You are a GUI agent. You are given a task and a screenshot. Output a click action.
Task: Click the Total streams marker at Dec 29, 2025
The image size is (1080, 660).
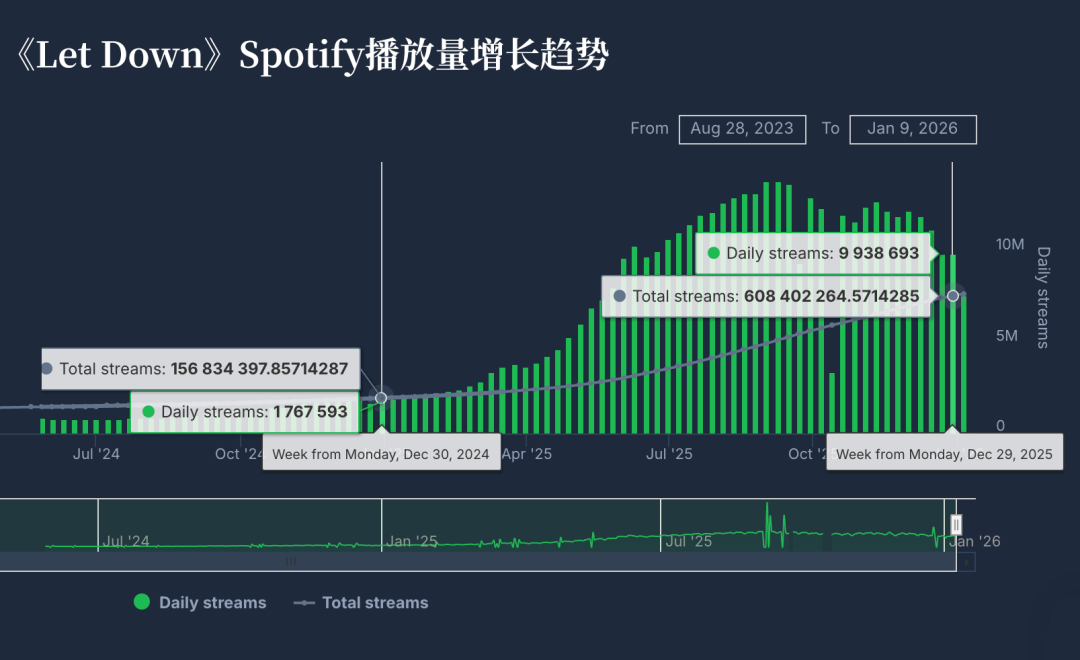pos(953,295)
